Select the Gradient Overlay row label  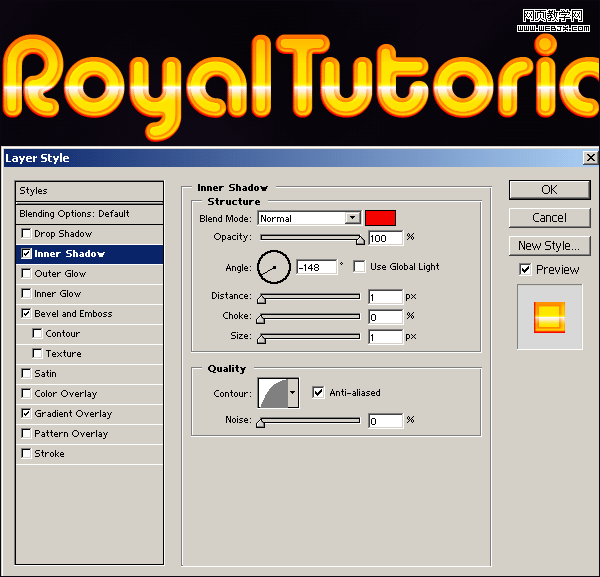pos(73,414)
